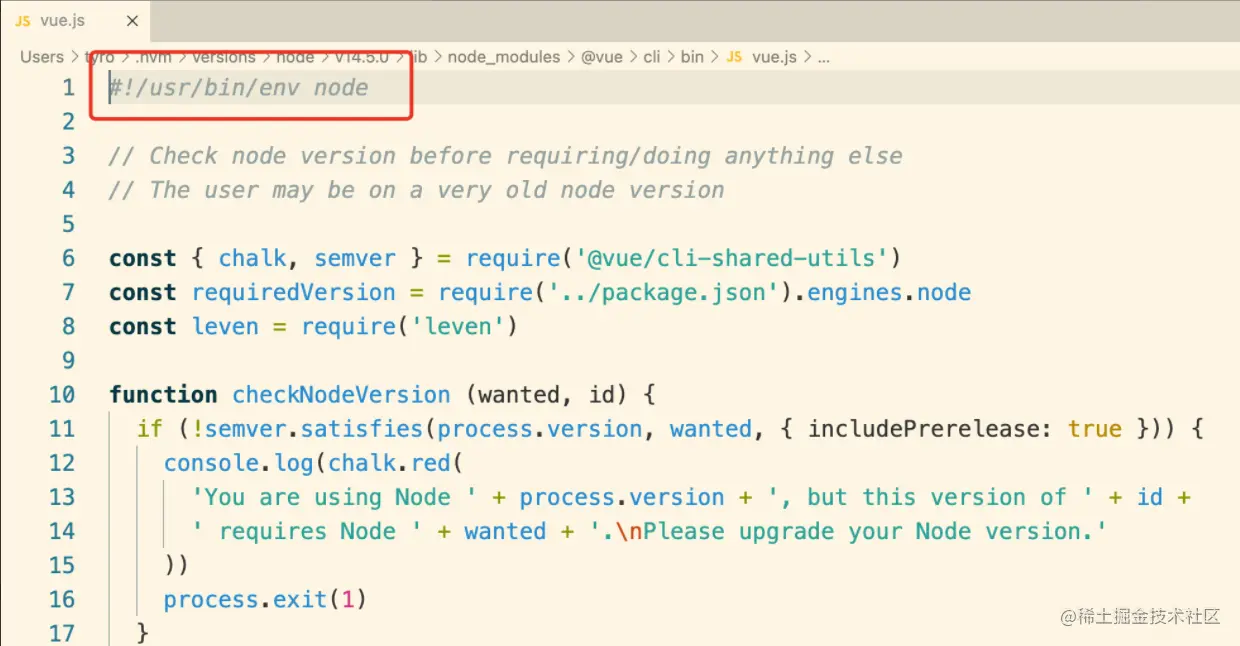
Task: Click the shebang '#!/usr/bin/env node' text
Action: pyautogui.click(x=239, y=88)
